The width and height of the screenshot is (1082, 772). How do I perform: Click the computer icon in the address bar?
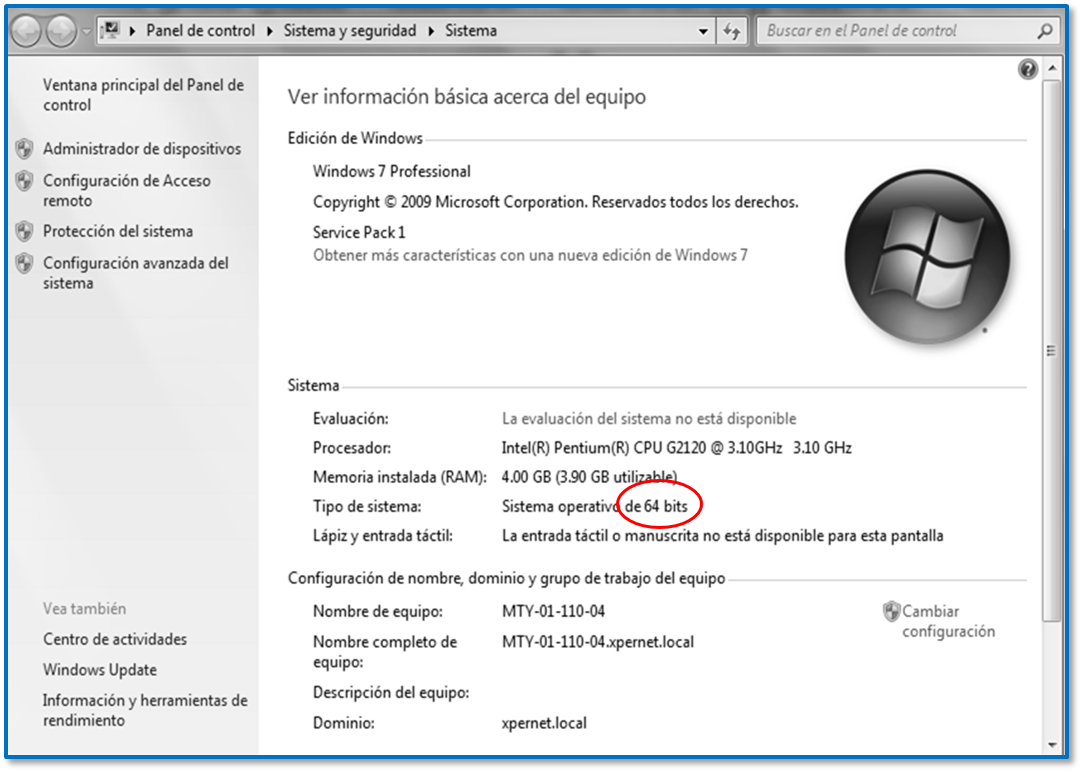(110, 30)
